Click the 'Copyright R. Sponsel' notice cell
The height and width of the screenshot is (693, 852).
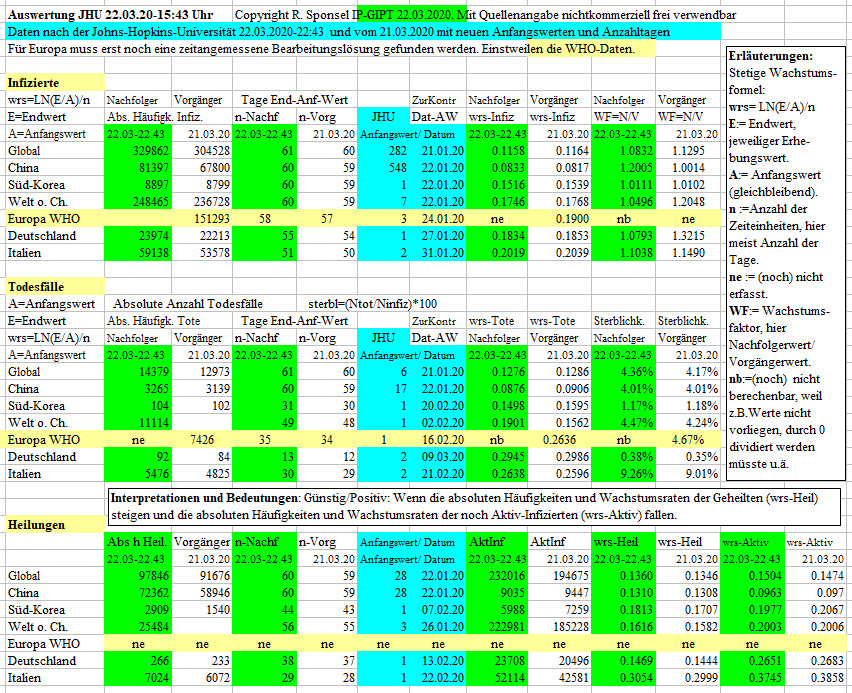pyautogui.click(x=486, y=15)
